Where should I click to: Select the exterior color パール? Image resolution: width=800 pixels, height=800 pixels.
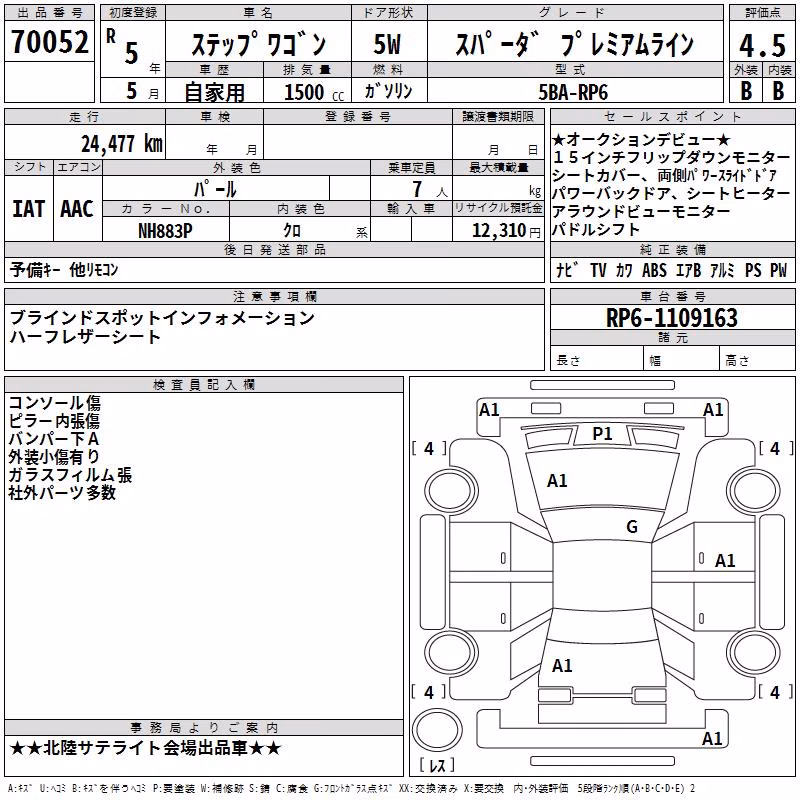pos(215,189)
